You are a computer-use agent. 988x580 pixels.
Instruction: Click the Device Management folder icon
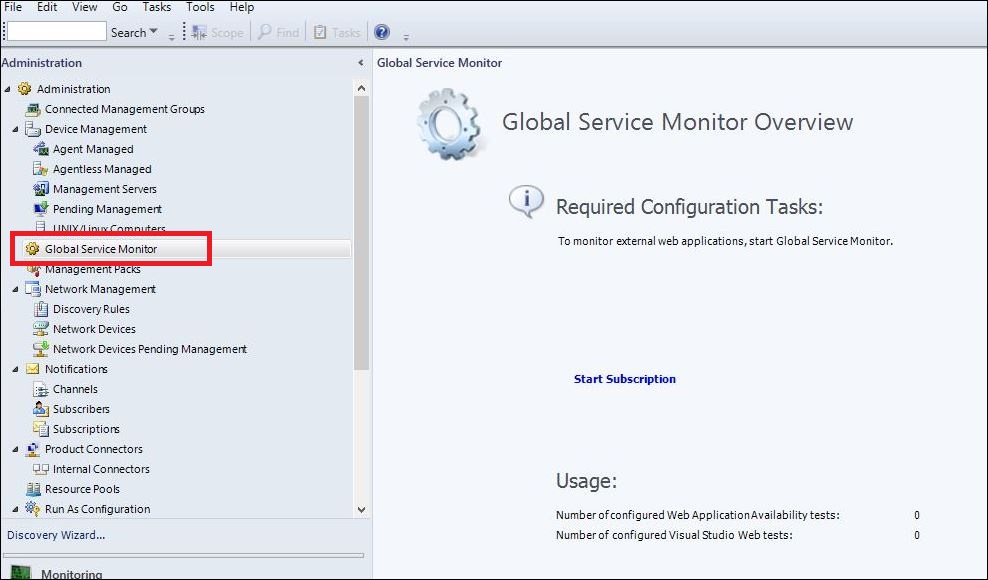click(x=33, y=129)
